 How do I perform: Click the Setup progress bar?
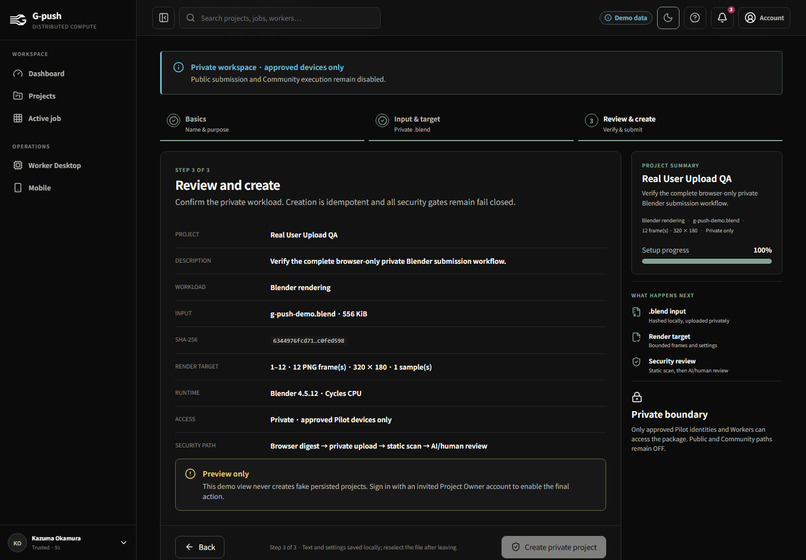point(707,261)
